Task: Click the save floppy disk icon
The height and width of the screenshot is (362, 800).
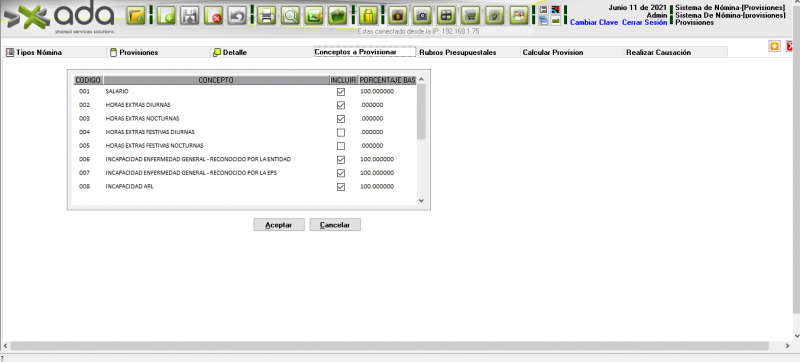Action: coord(190,16)
